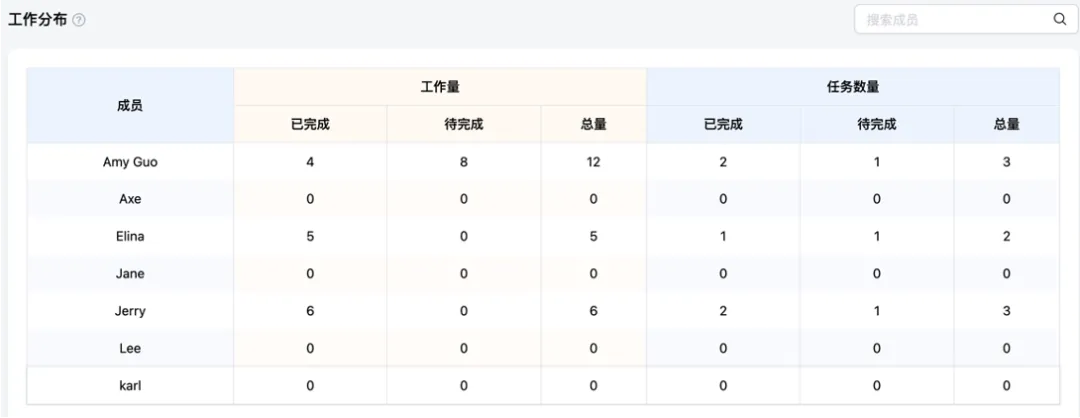Click 待完成 header under 任务数量
Screen dimensions: 1080x418
pyautogui.click(x=877, y=125)
